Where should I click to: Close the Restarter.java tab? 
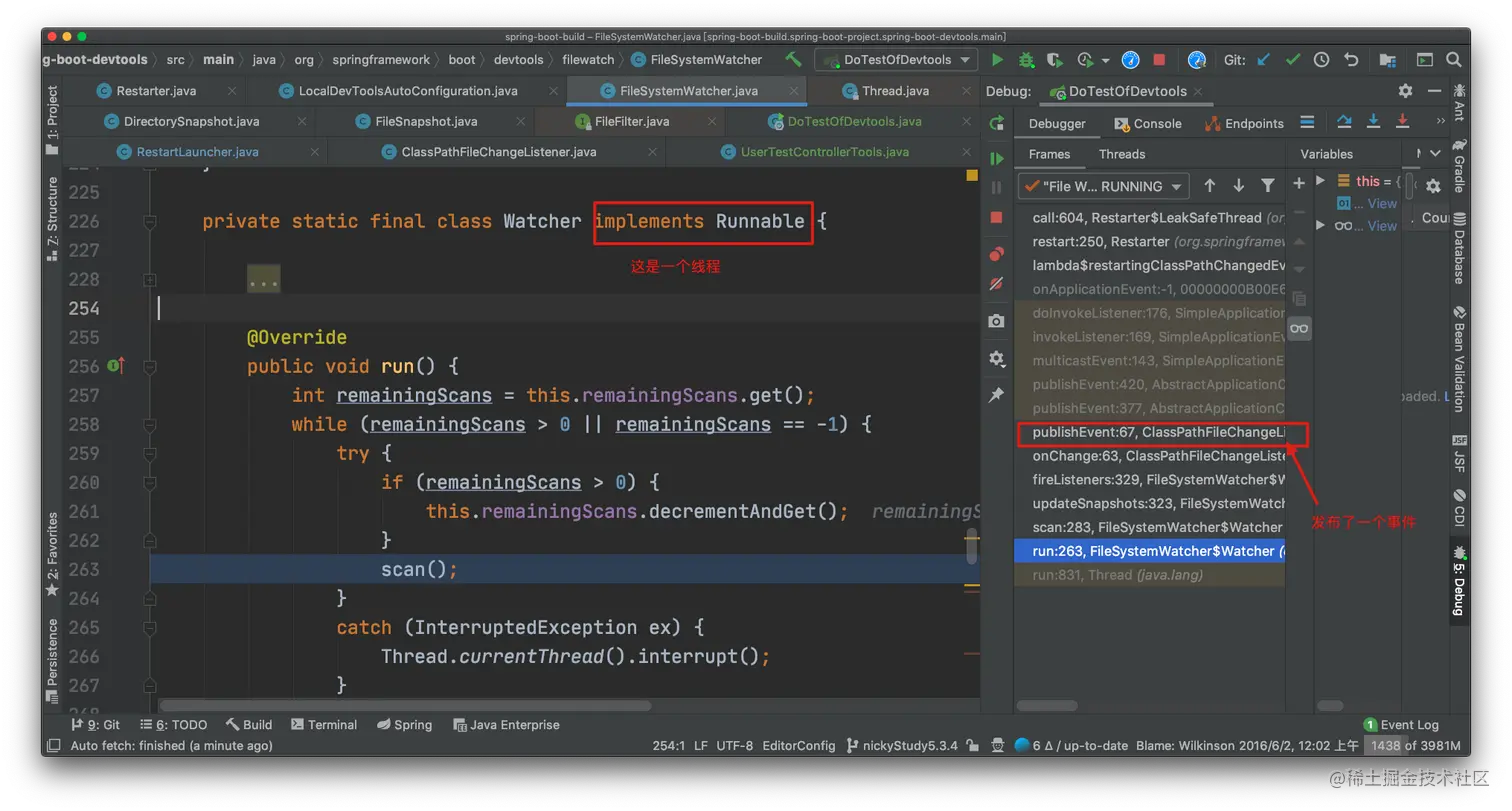click(x=232, y=91)
